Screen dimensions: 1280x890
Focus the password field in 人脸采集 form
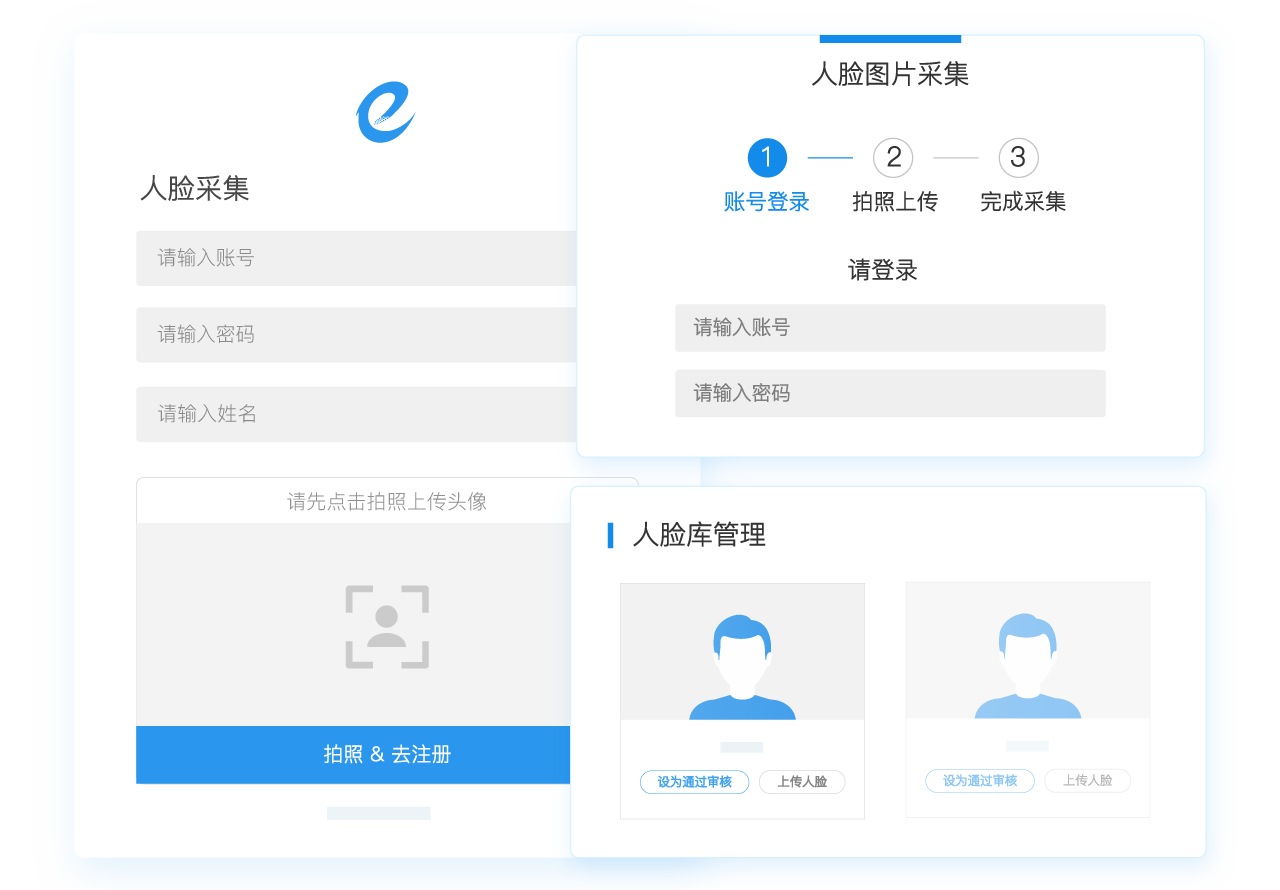(356, 335)
